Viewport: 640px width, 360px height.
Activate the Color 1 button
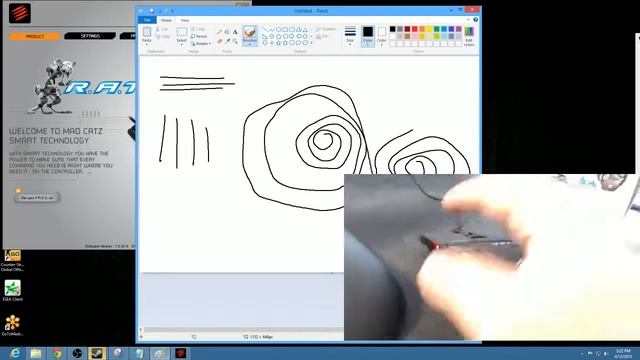pyautogui.click(x=368, y=36)
